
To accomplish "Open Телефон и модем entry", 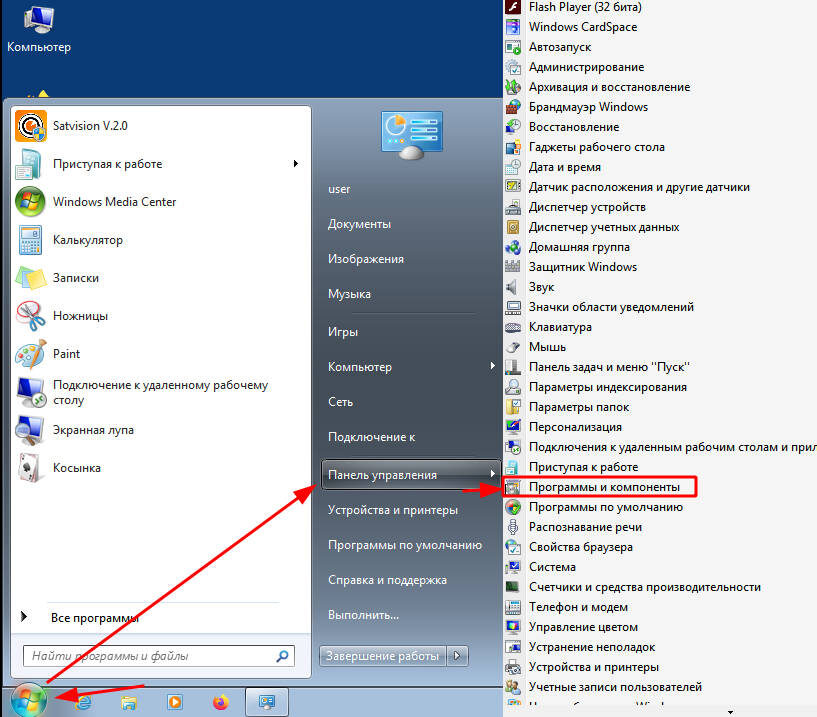I will pyautogui.click(x=578, y=607).
